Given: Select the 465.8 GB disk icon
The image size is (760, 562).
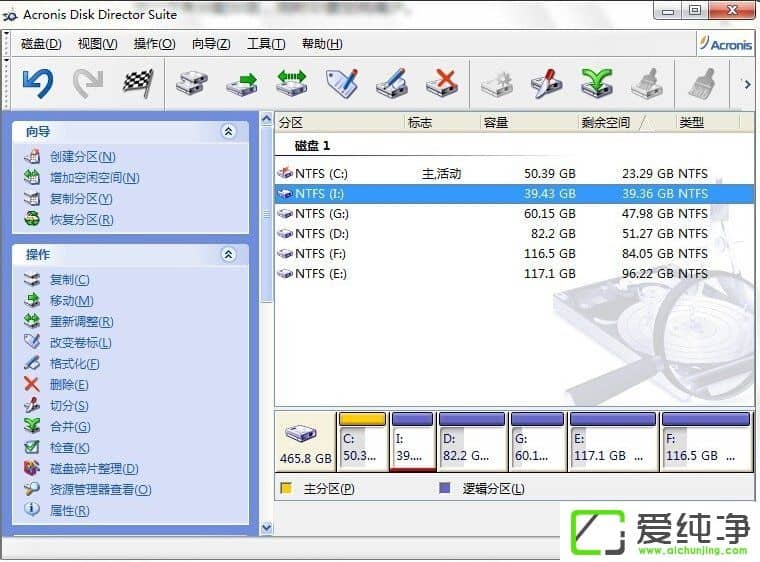Looking at the screenshot, I should [x=305, y=442].
